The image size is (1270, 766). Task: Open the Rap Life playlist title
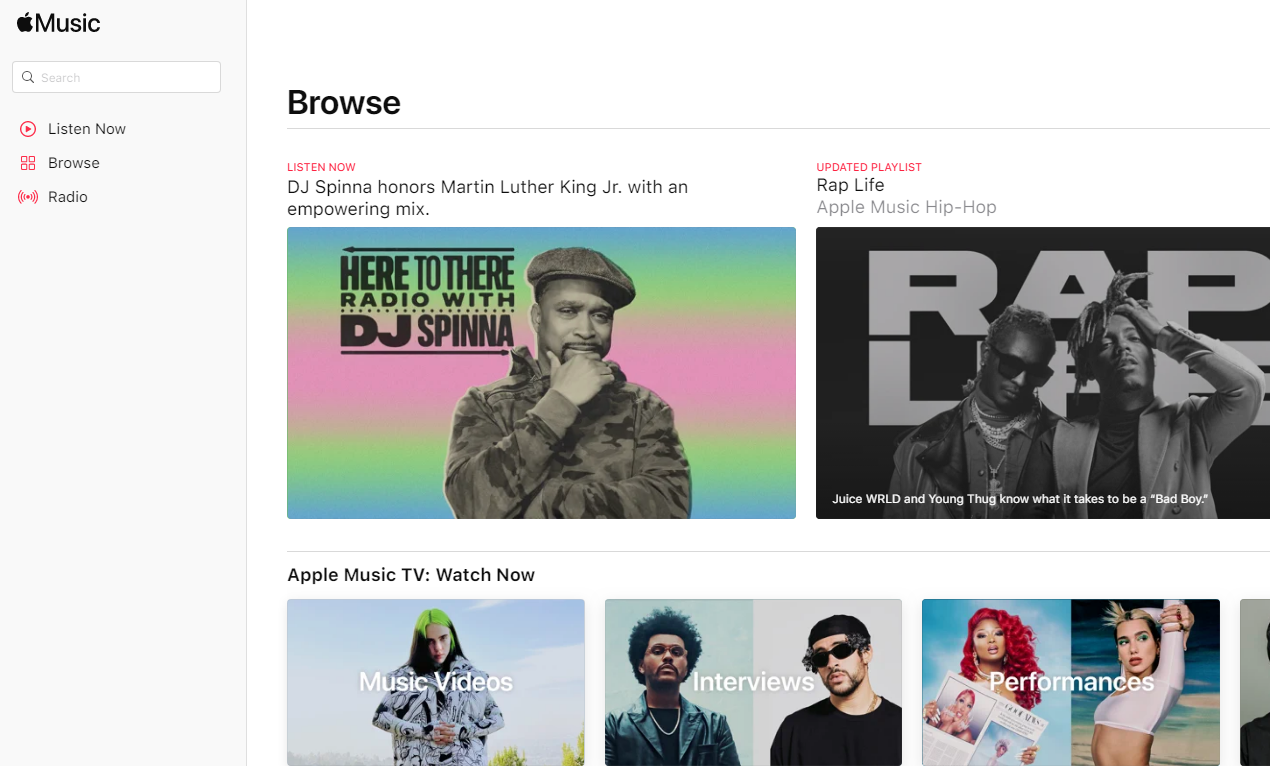850,185
